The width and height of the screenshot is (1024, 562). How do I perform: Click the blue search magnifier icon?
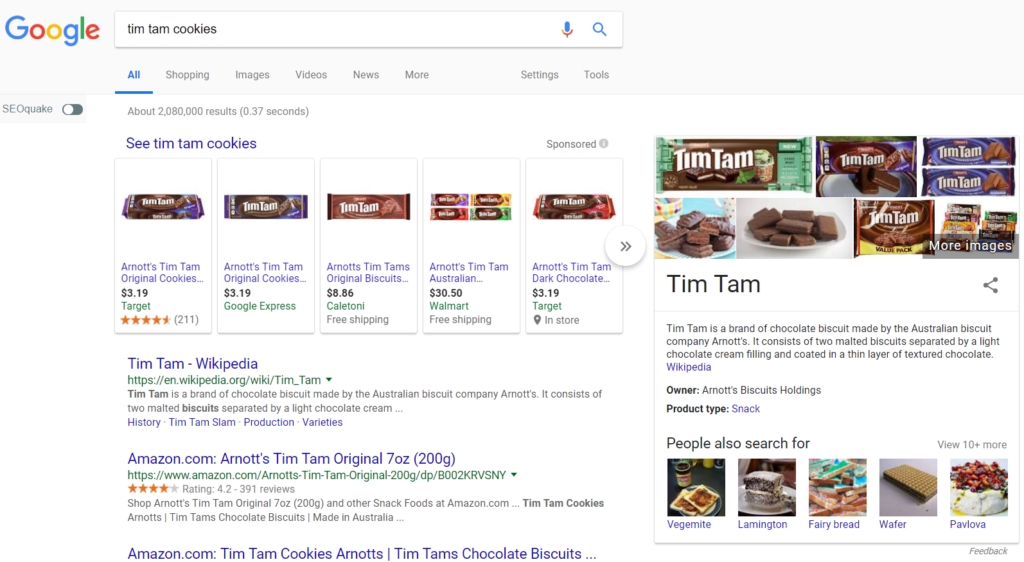tap(600, 29)
